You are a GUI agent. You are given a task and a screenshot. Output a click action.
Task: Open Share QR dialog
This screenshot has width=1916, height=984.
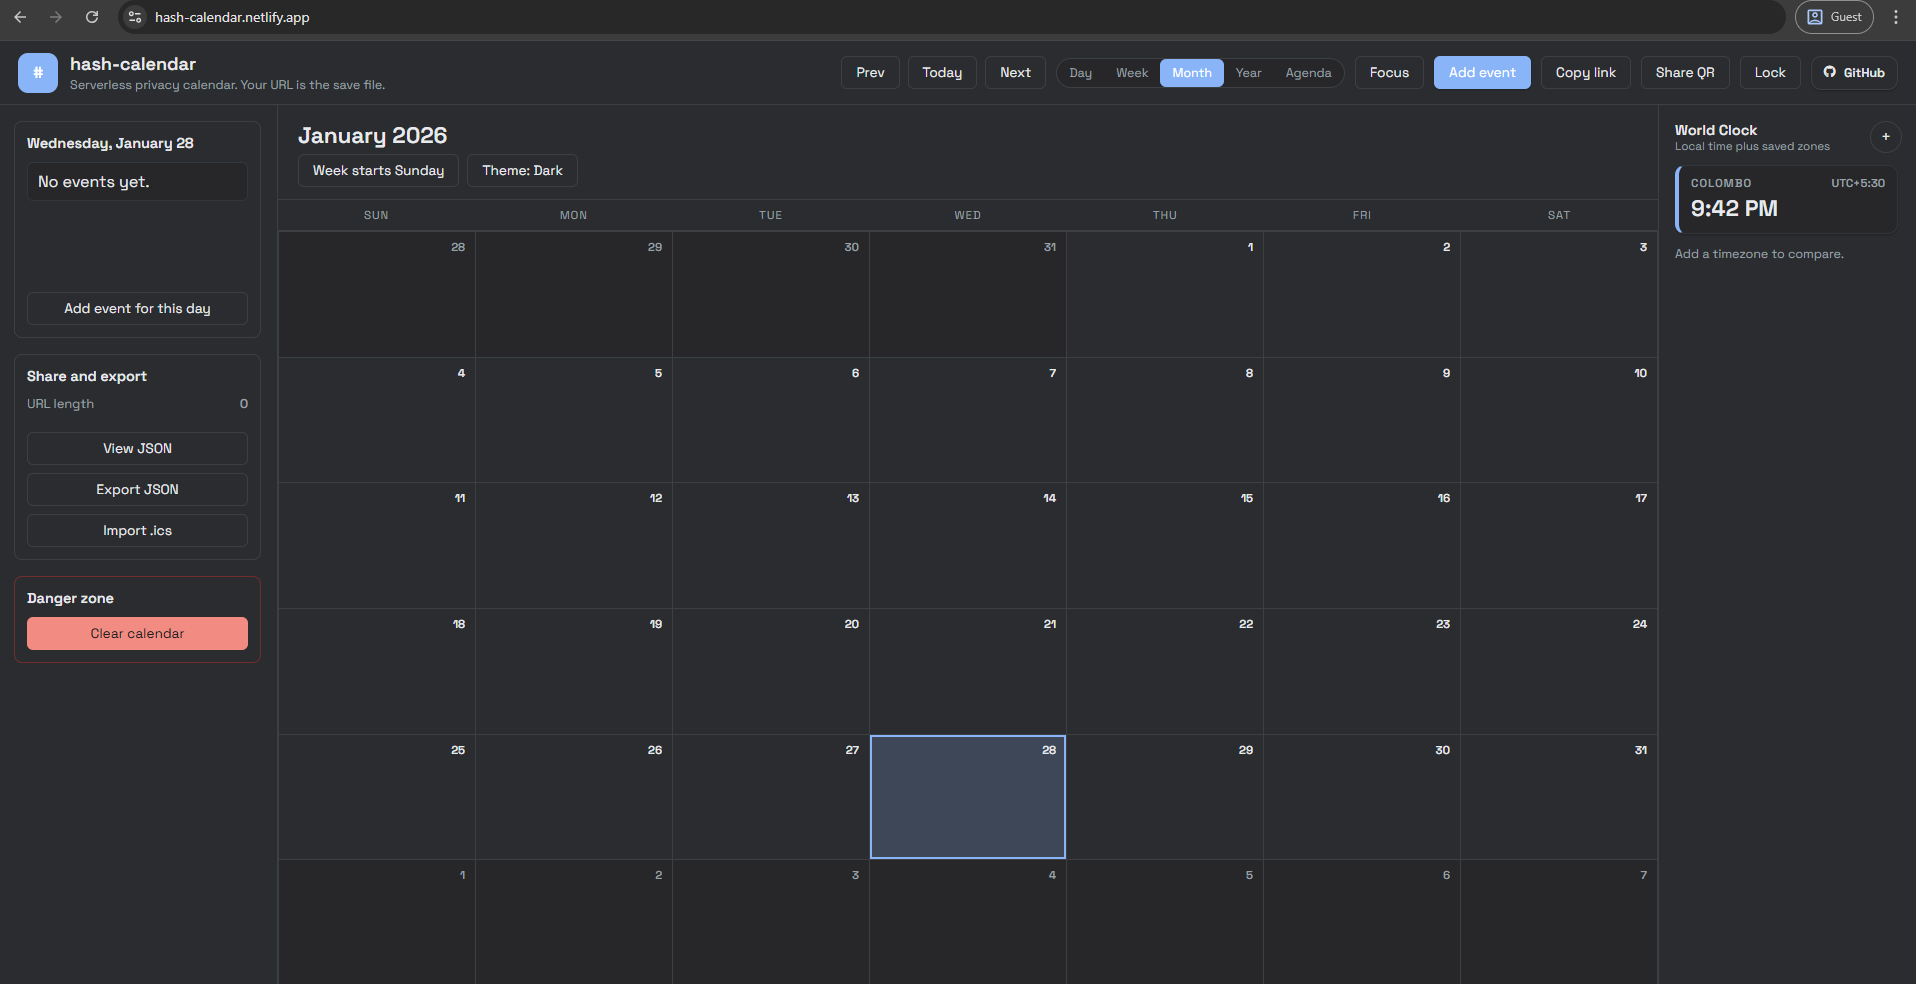click(x=1684, y=73)
